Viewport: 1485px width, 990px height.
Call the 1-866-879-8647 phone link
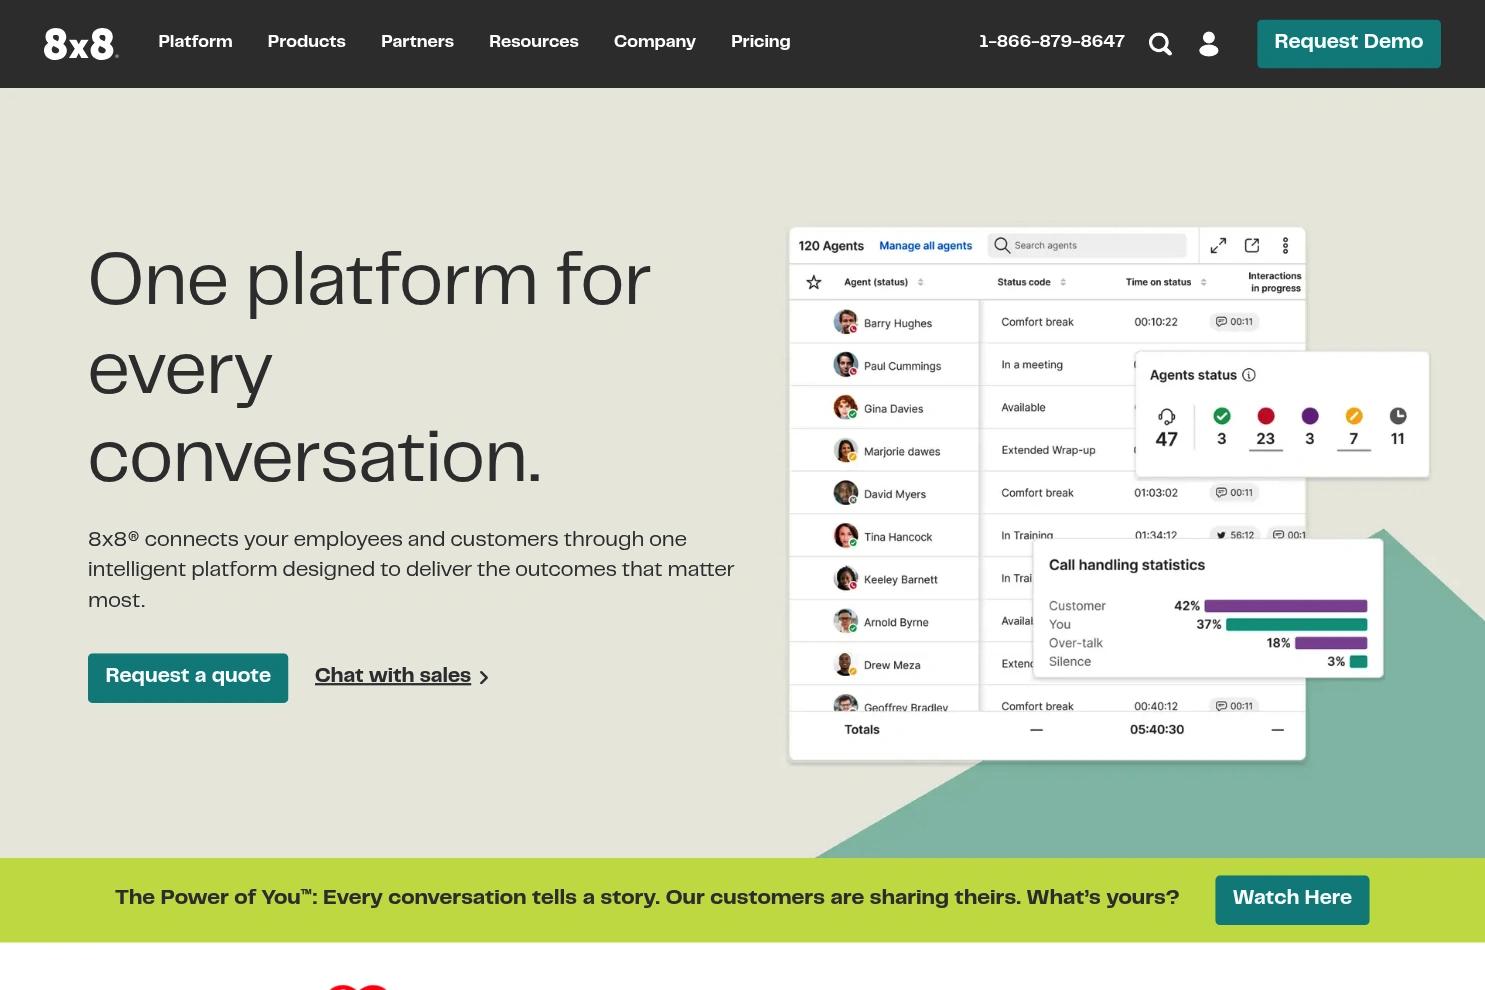[1052, 42]
